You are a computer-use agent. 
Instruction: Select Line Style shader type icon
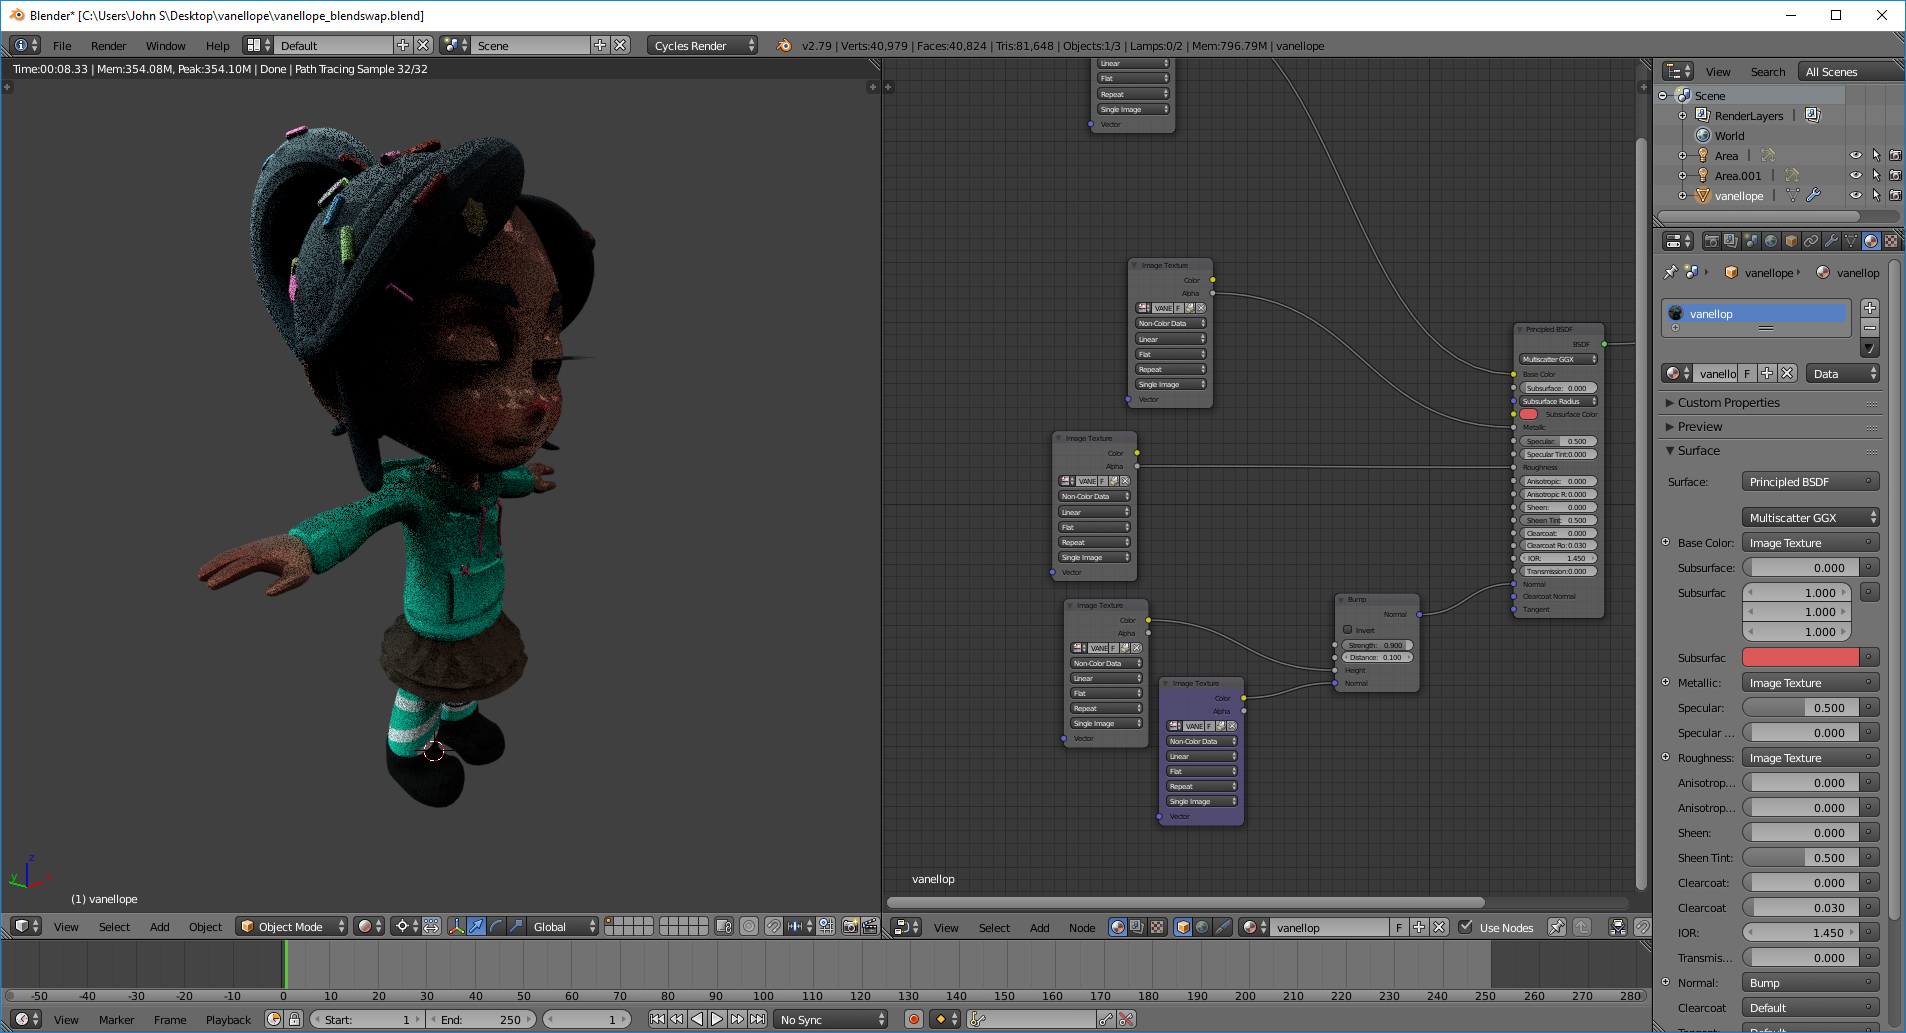pyautogui.click(x=1222, y=928)
